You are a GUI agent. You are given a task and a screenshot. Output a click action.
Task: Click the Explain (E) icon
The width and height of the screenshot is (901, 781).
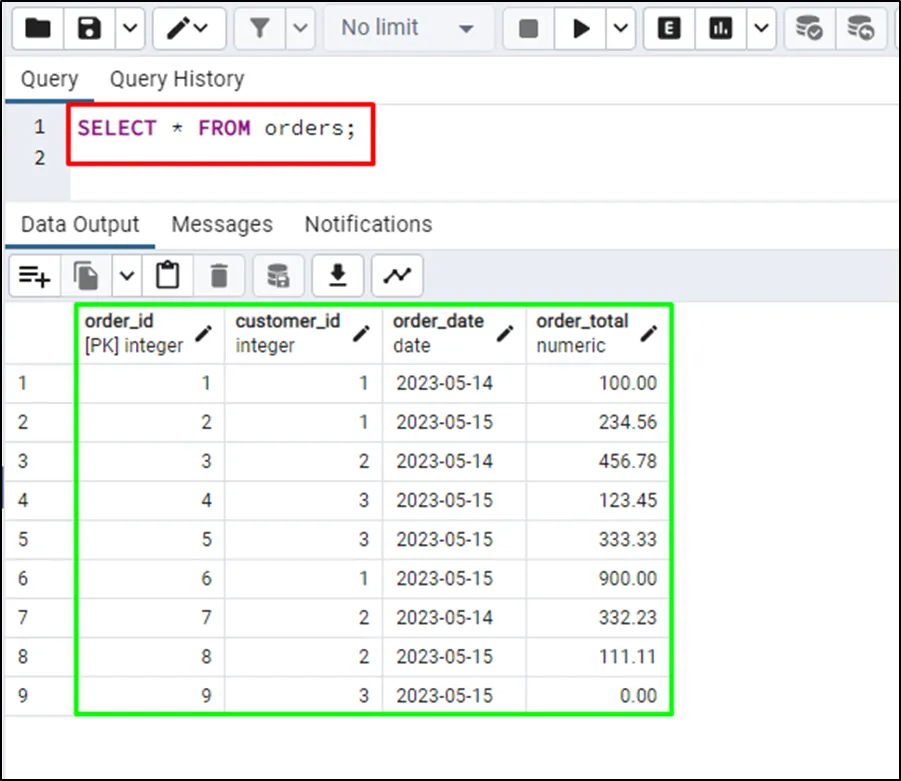[x=669, y=28]
